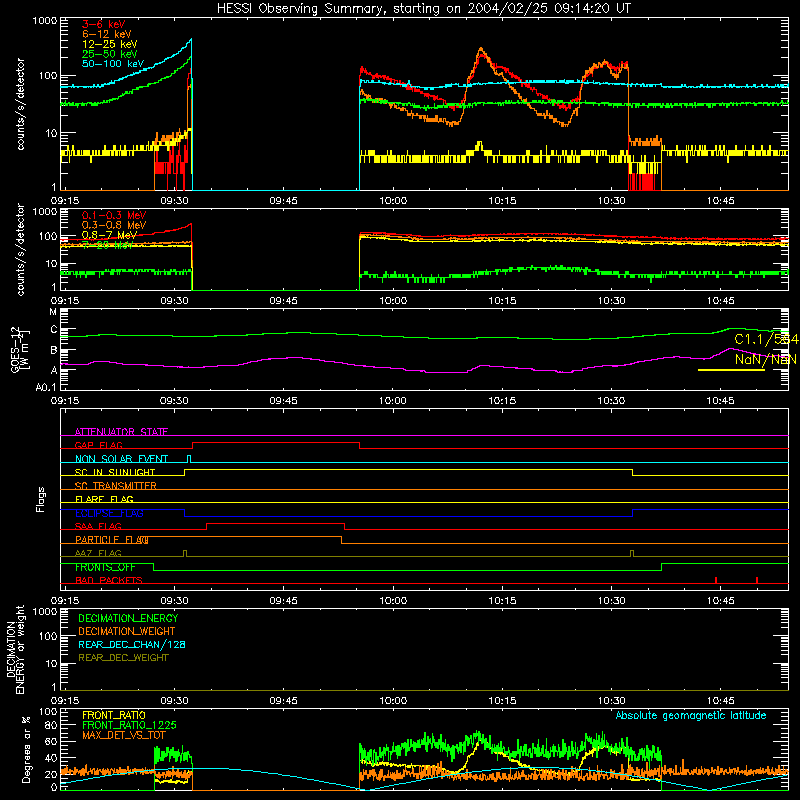Click the FRONT_RATIO_1225 legend label
This screenshot has height=800, width=800.
point(129,725)
